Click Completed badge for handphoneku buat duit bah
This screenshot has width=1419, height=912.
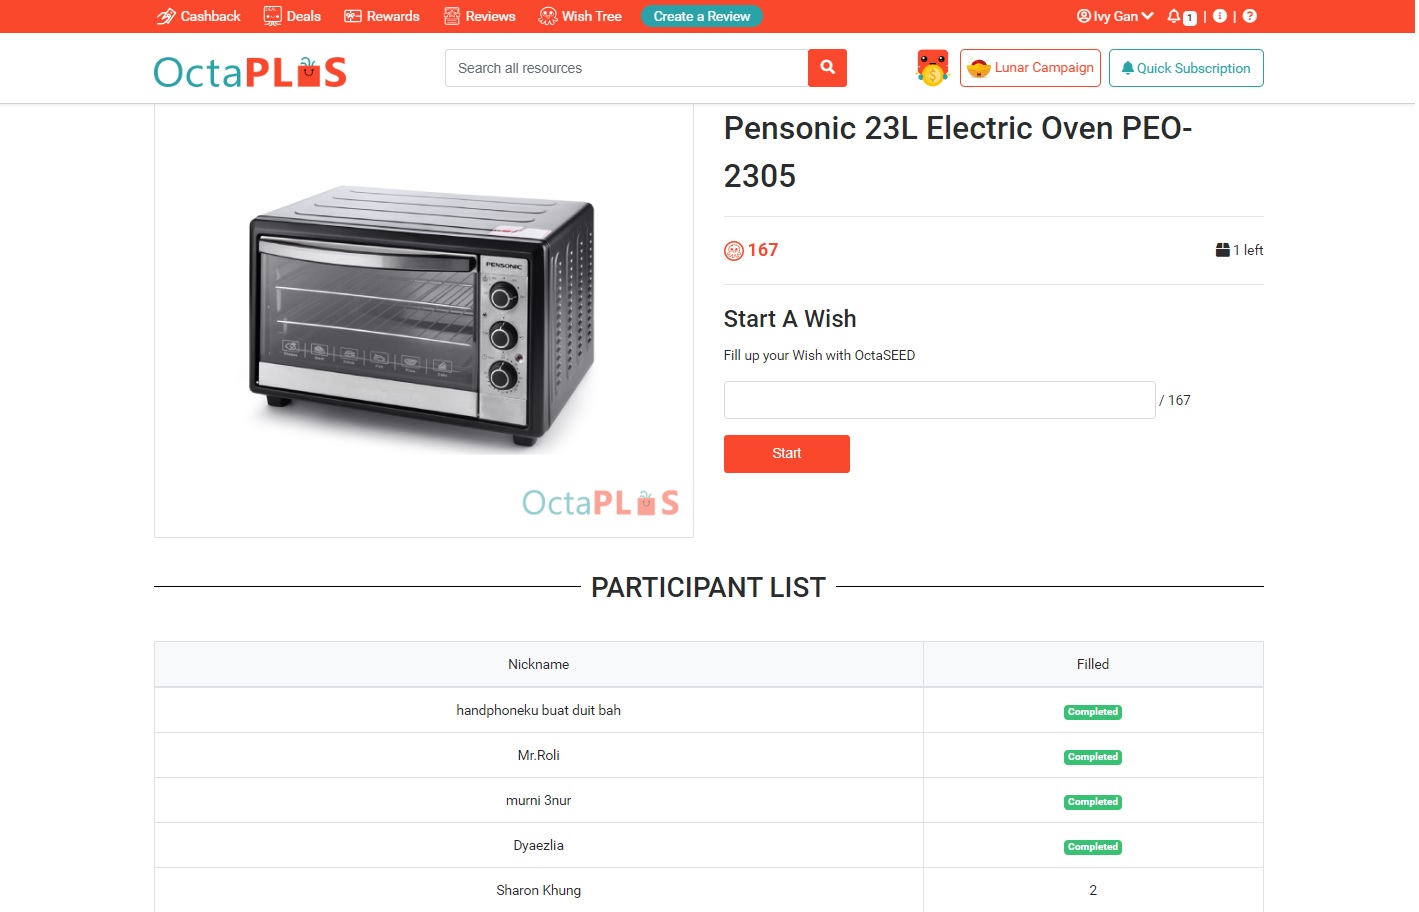(1093, 712)
